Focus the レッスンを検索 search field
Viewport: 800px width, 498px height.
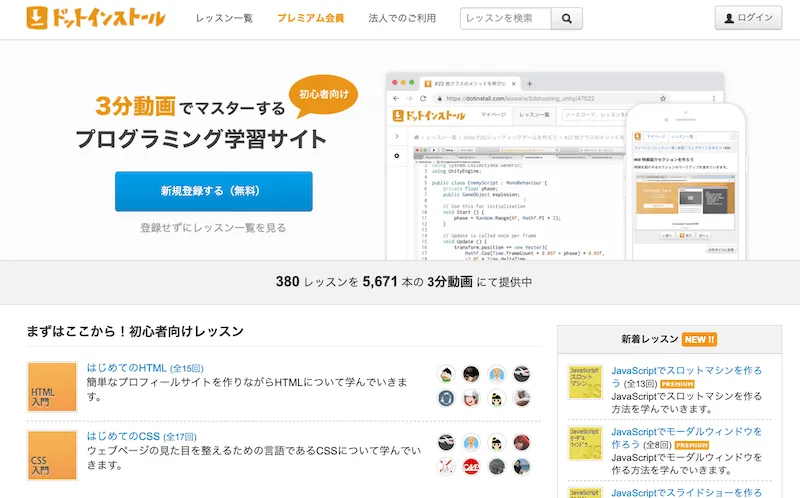coord(506,18)
